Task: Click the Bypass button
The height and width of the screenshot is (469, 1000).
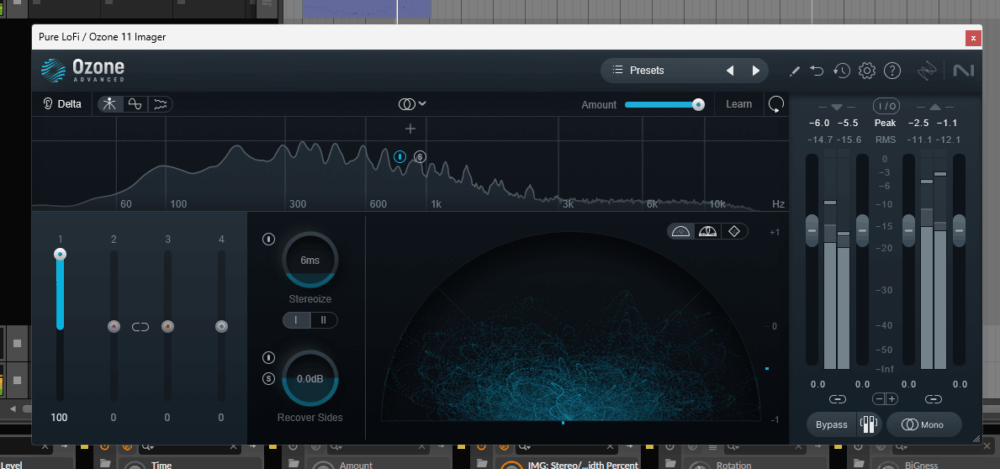Action: pos(832,425)
